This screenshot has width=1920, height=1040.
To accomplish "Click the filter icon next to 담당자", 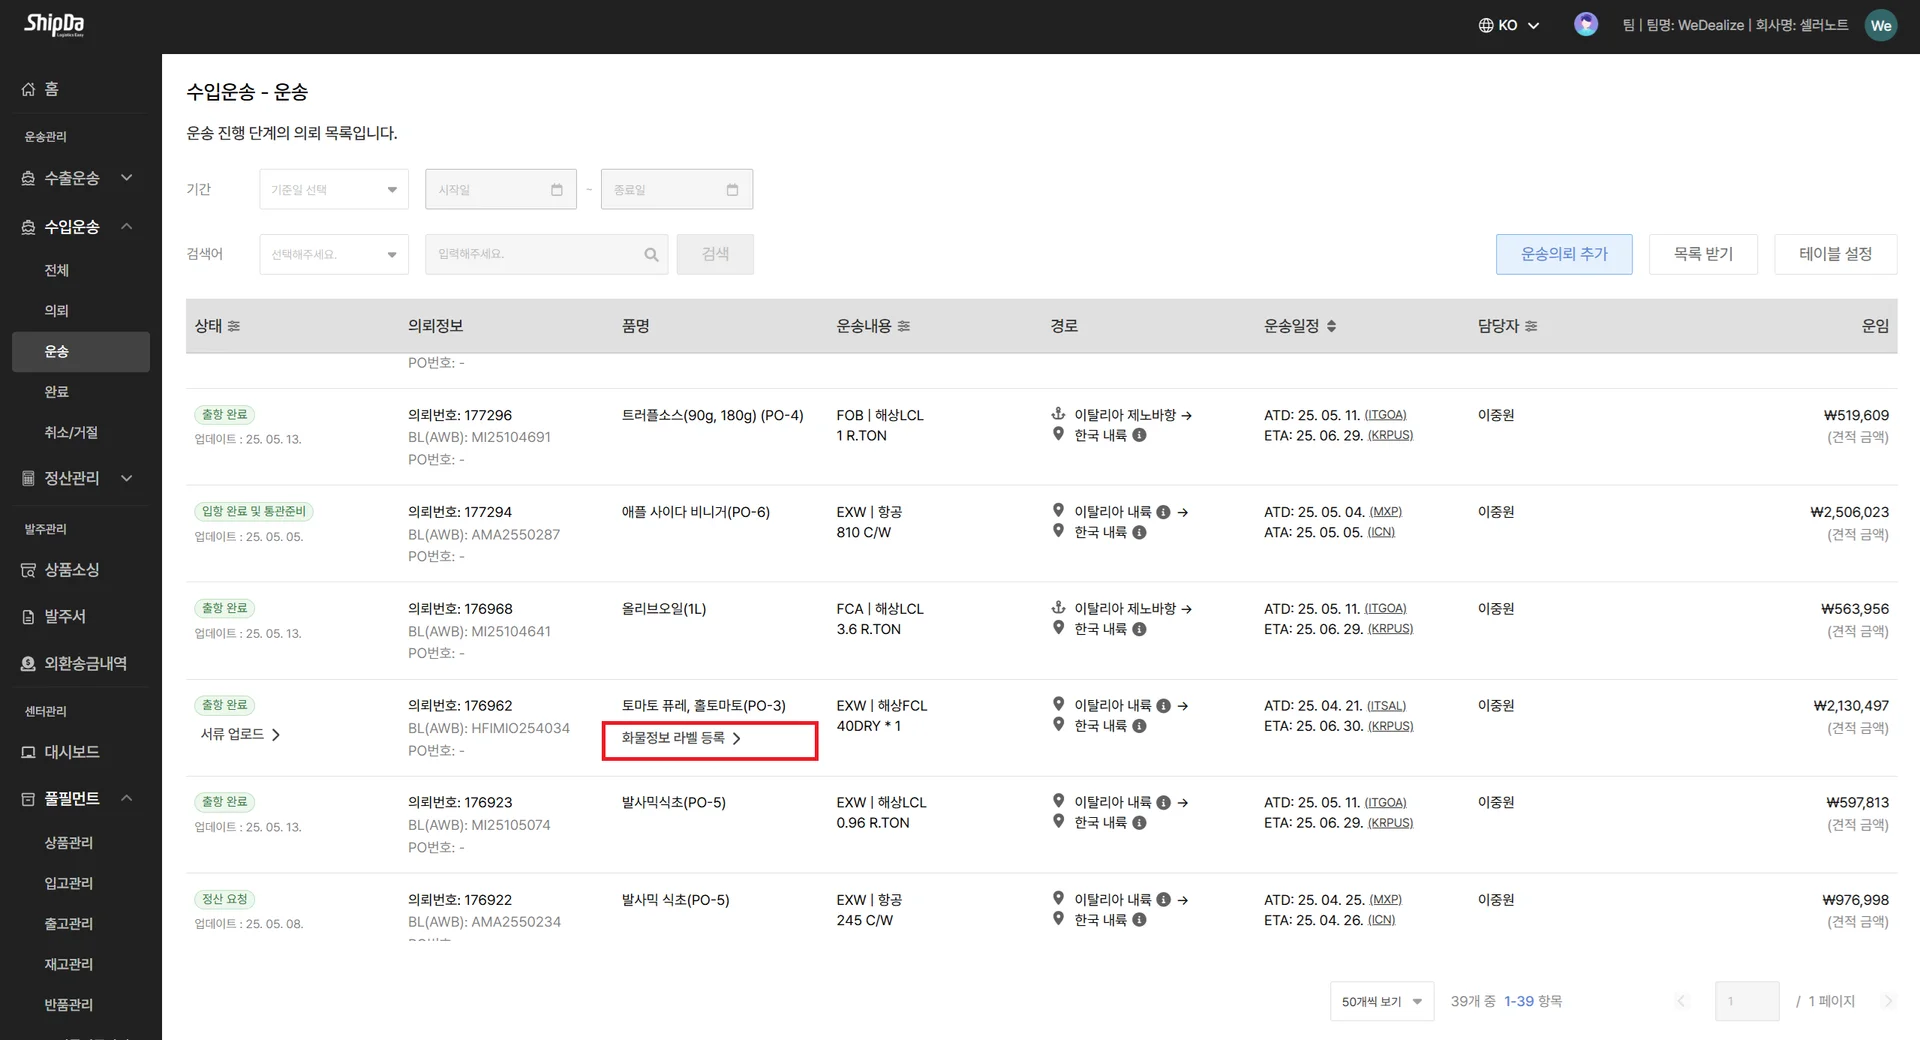I will [1531, 327].
